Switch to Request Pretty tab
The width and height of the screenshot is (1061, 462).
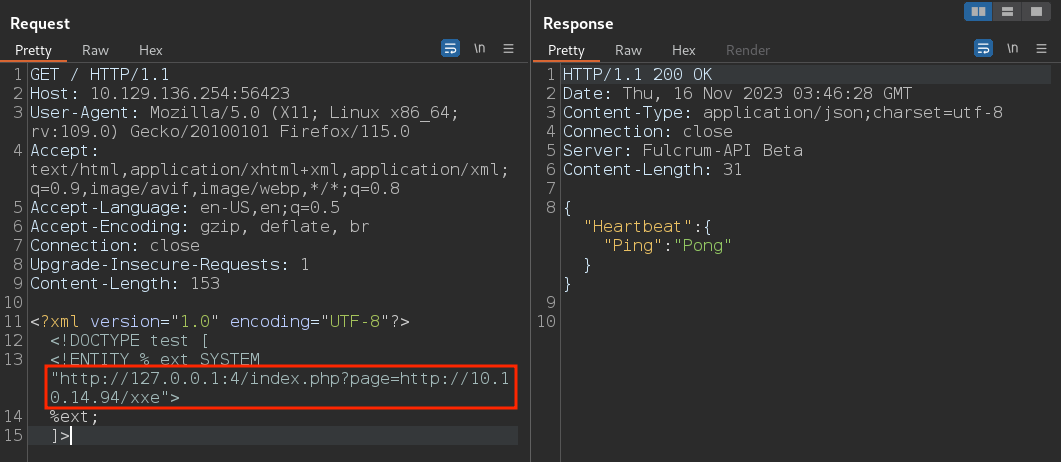click(33, 50)
